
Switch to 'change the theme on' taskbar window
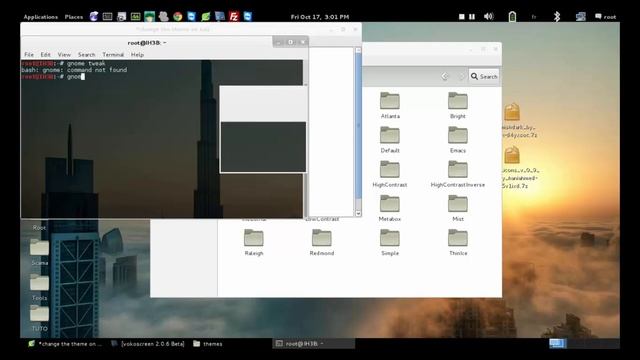[x=65, y=344]
